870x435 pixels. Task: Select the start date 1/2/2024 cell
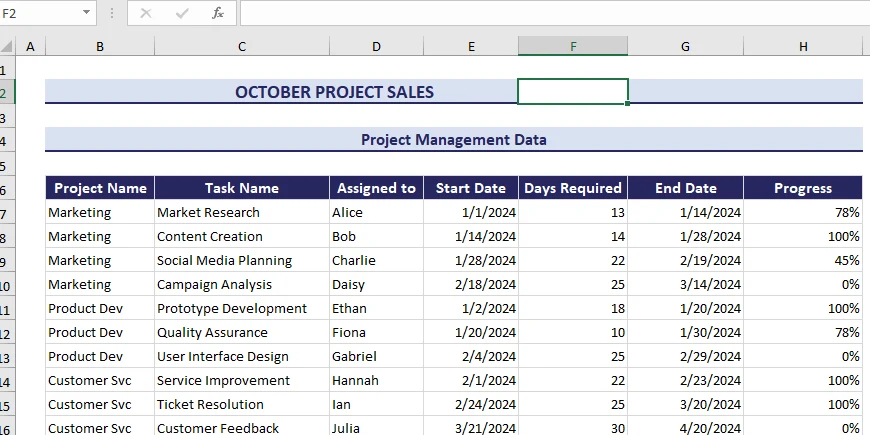click(x=471, y=308)
